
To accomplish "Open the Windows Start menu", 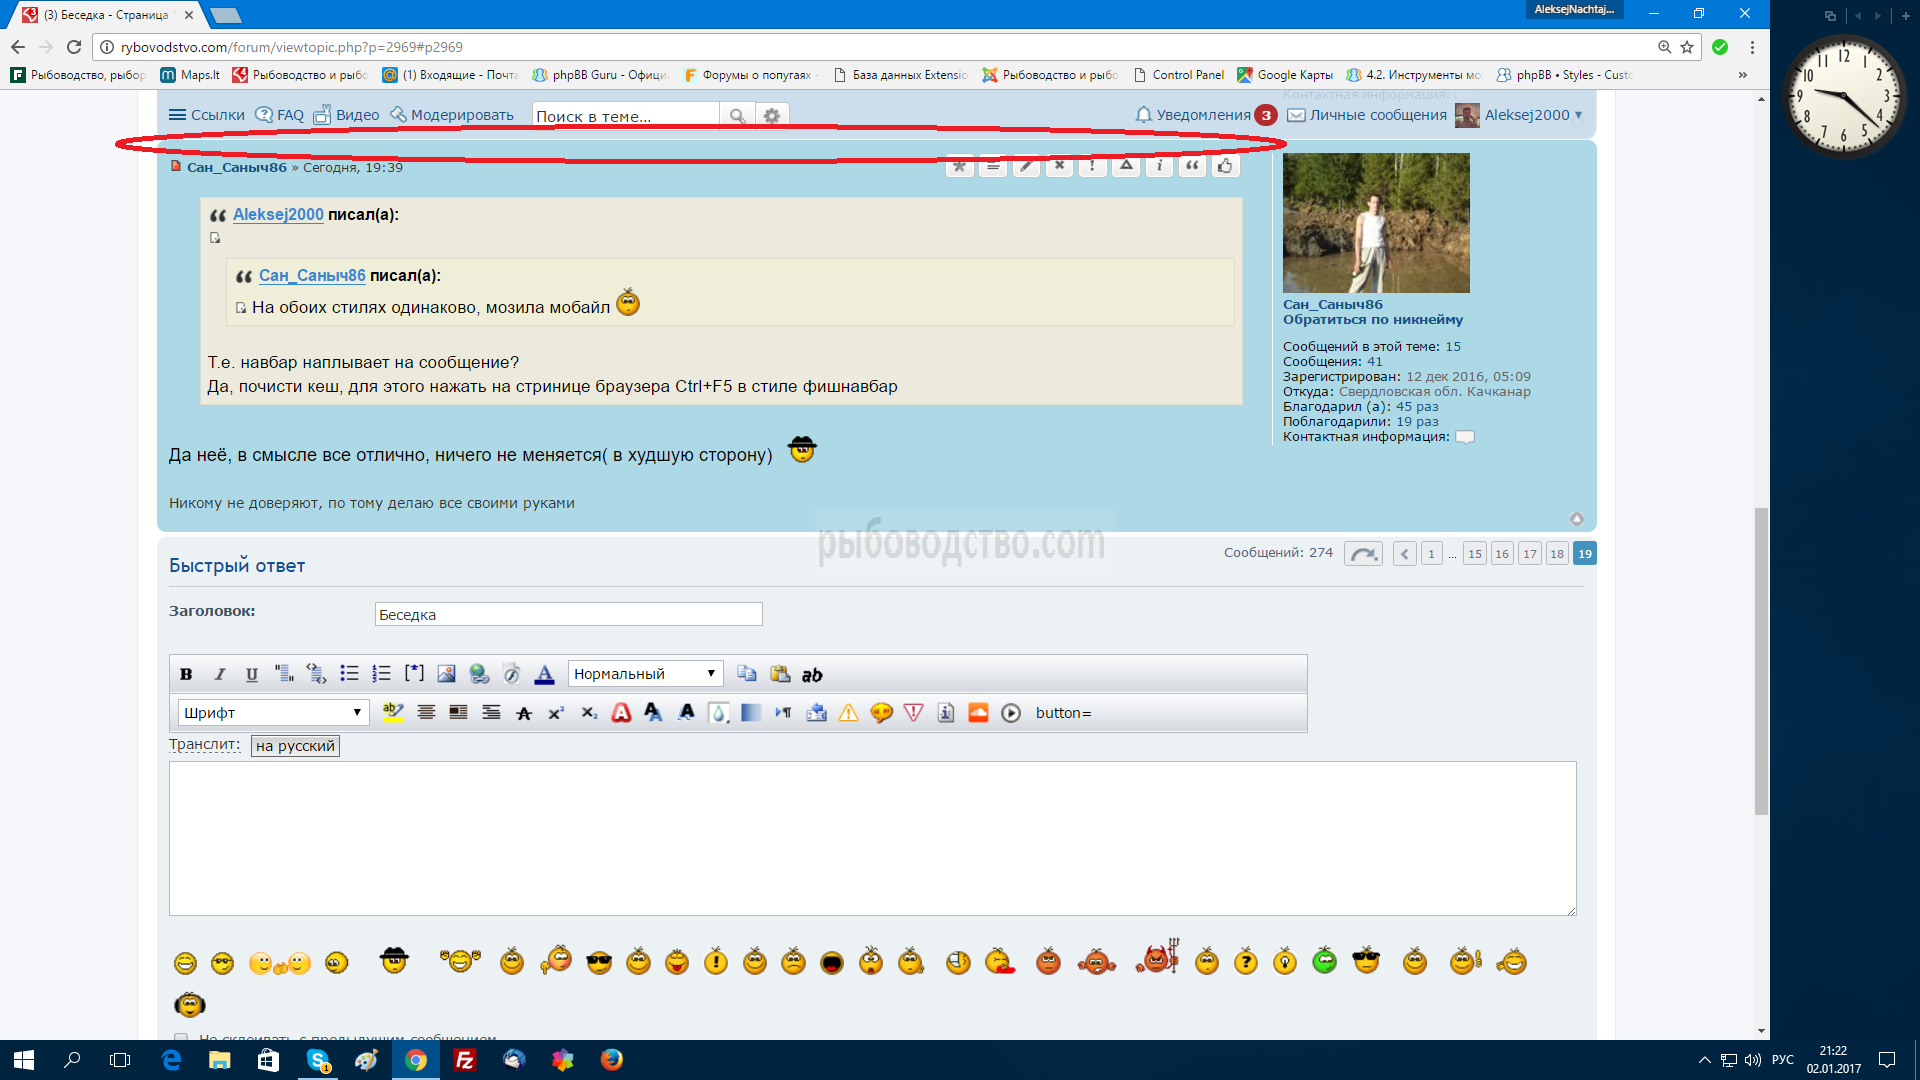I will (x=24, y=1060).
